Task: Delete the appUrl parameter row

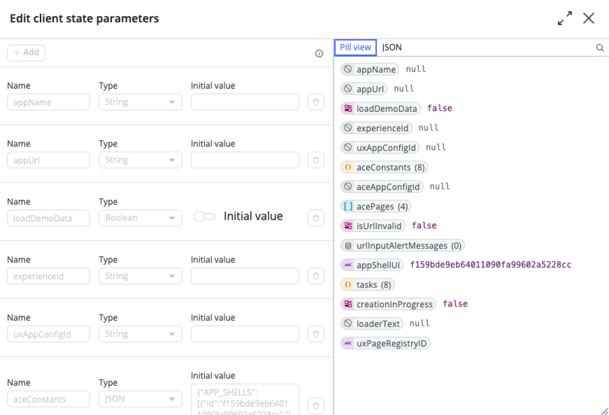Action: (x=316, y=160)
